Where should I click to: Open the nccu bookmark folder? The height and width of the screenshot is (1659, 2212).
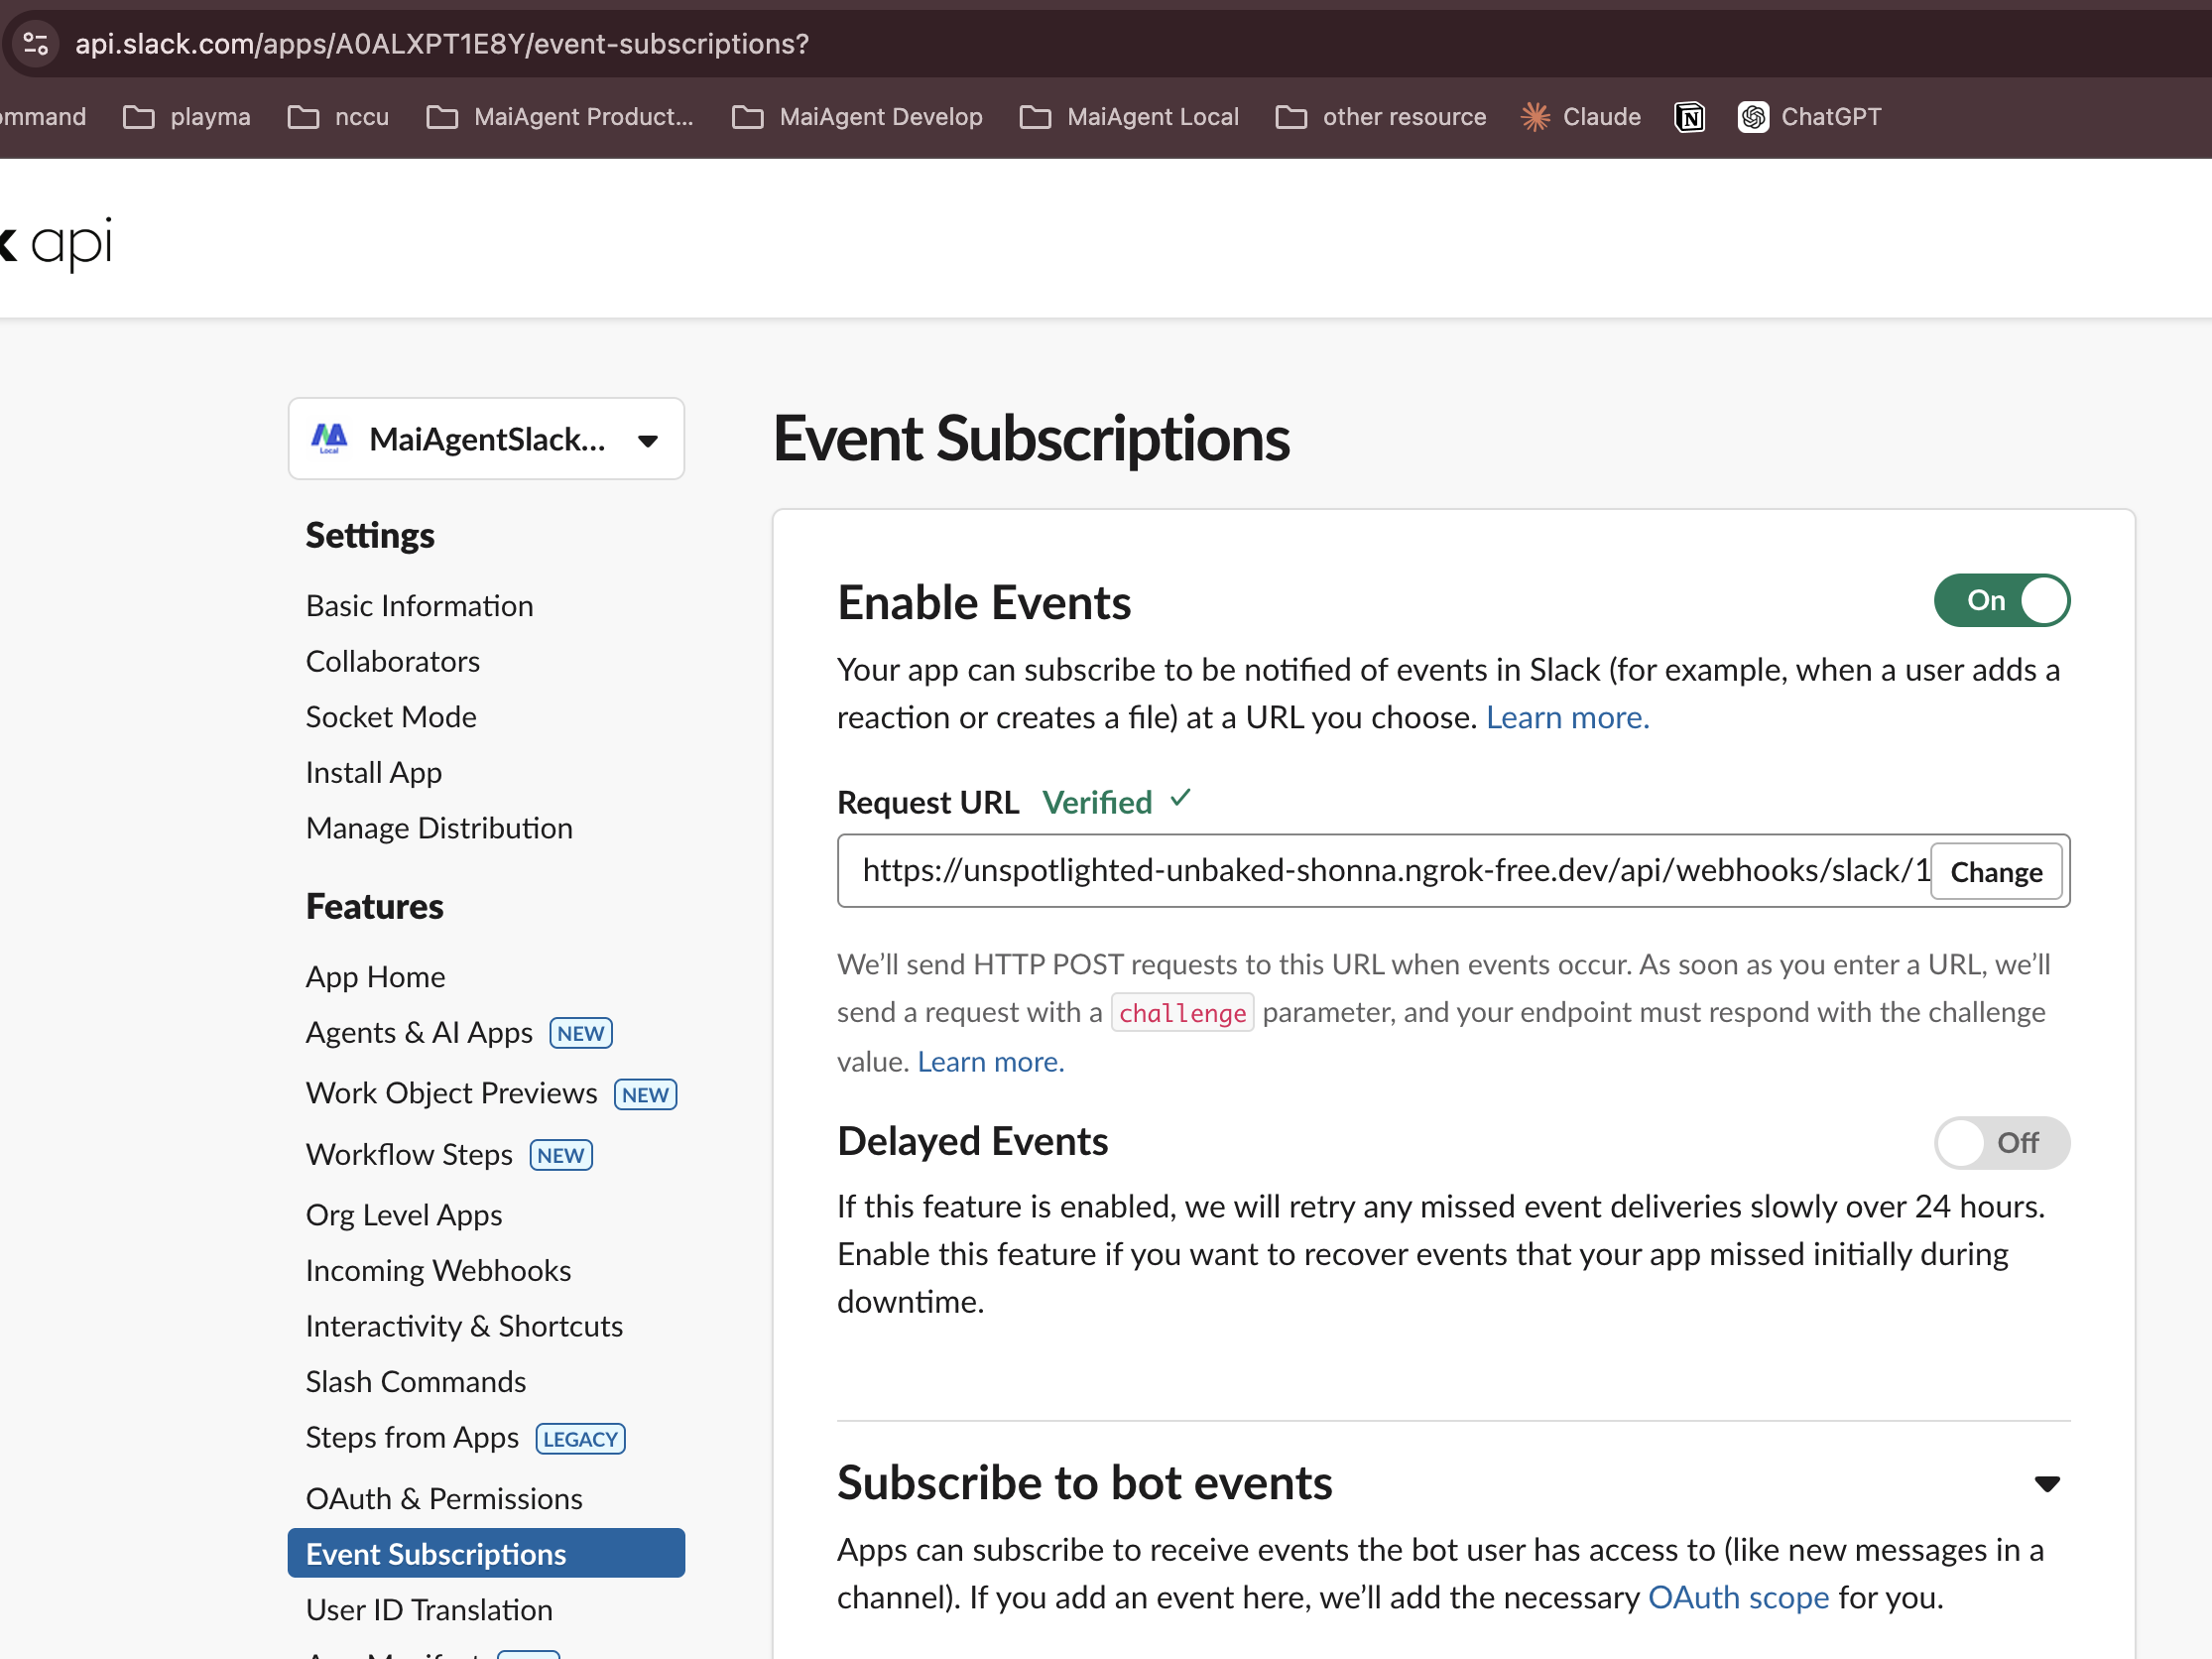(338, 117)
